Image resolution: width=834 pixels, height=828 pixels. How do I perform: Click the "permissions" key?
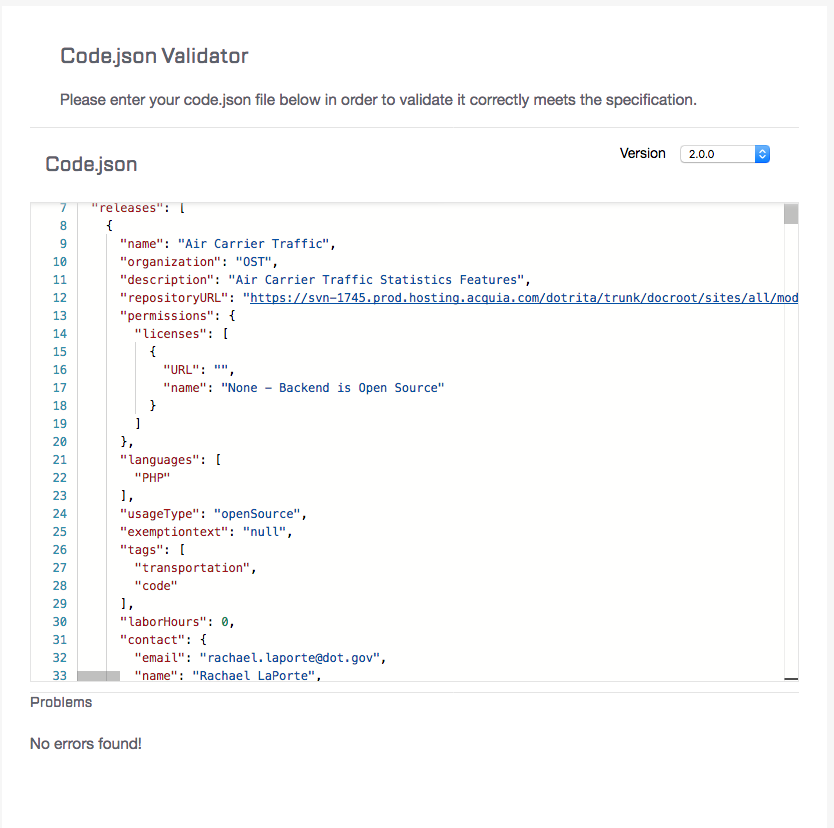[166, 316]
